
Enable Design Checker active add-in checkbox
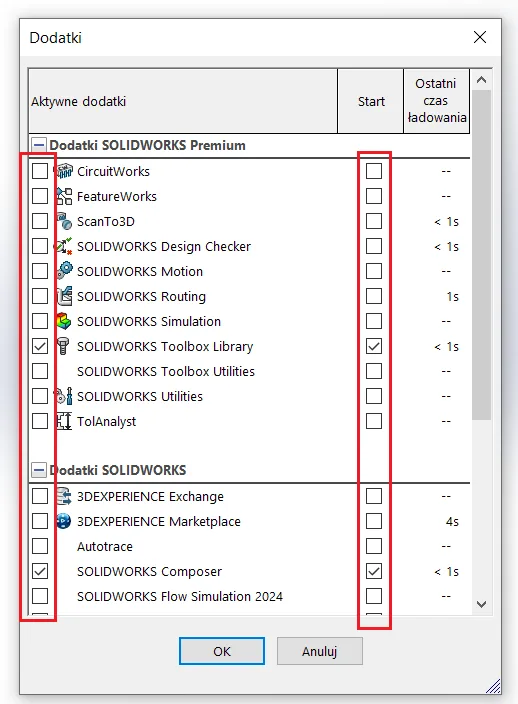point(40,246)
